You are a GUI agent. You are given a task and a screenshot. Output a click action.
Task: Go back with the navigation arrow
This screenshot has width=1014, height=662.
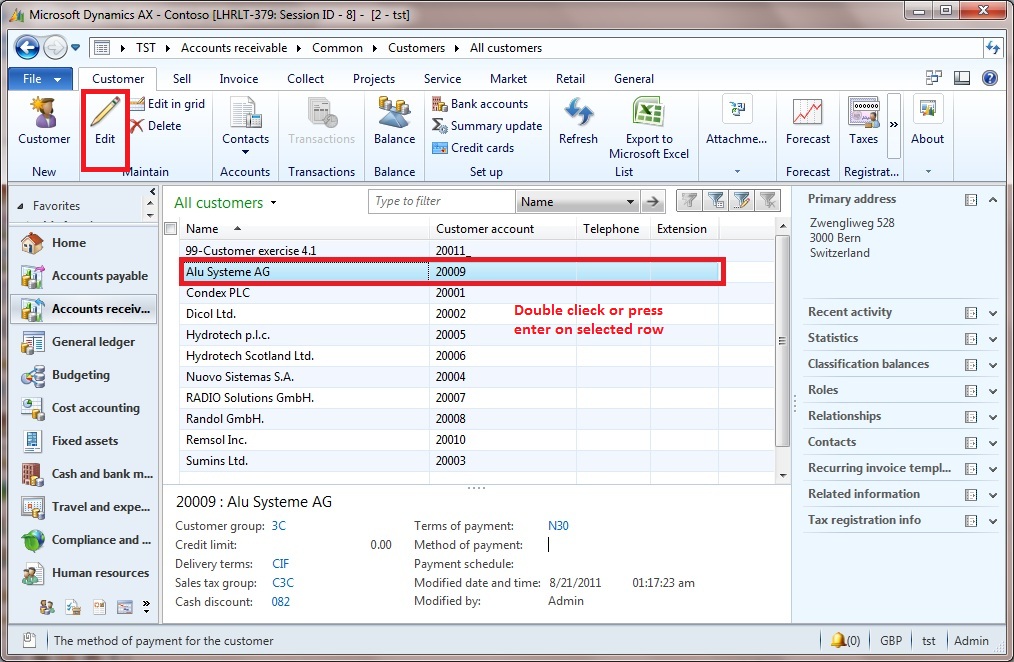click(27, 47)
